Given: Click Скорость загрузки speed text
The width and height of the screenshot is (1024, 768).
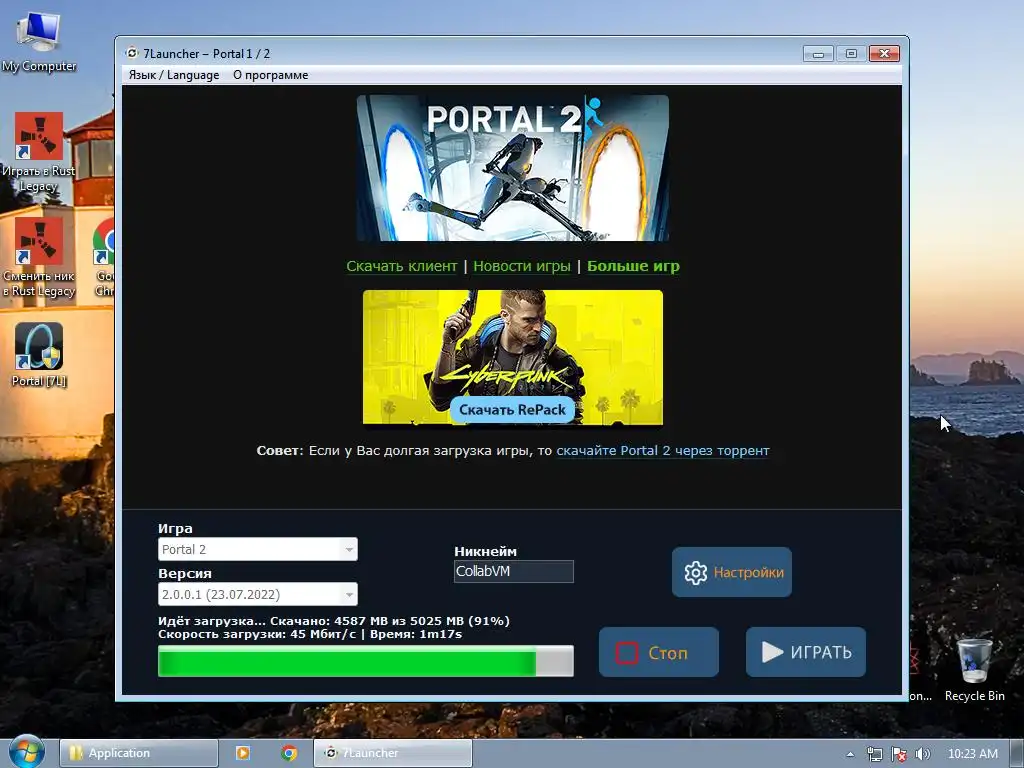Looking at the screenshot, I should (x=310, y=634).
